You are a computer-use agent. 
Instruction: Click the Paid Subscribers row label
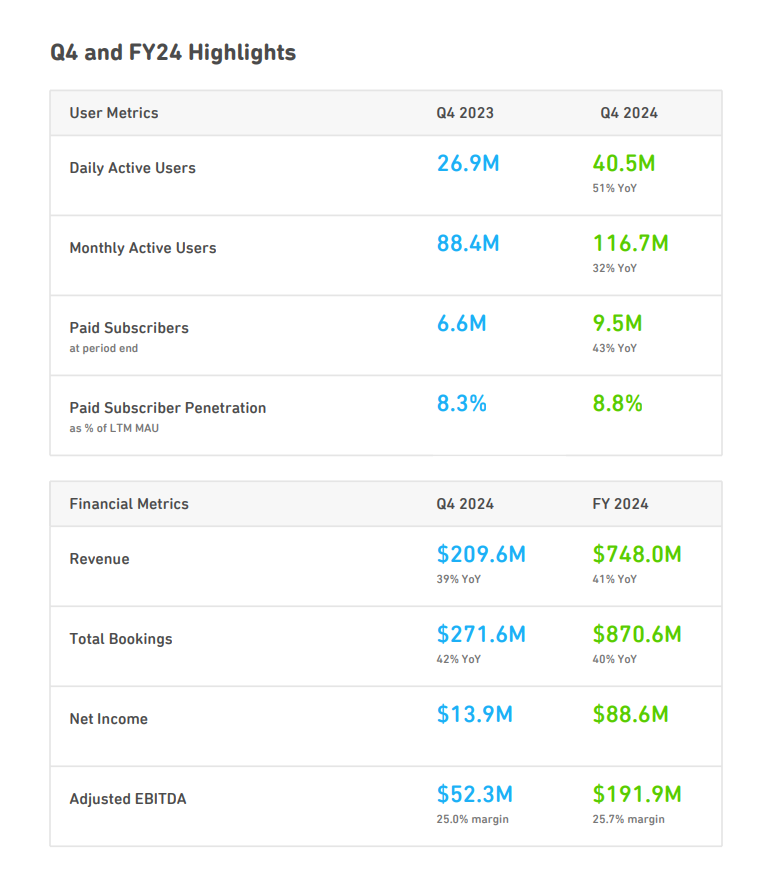click(128, 328)
